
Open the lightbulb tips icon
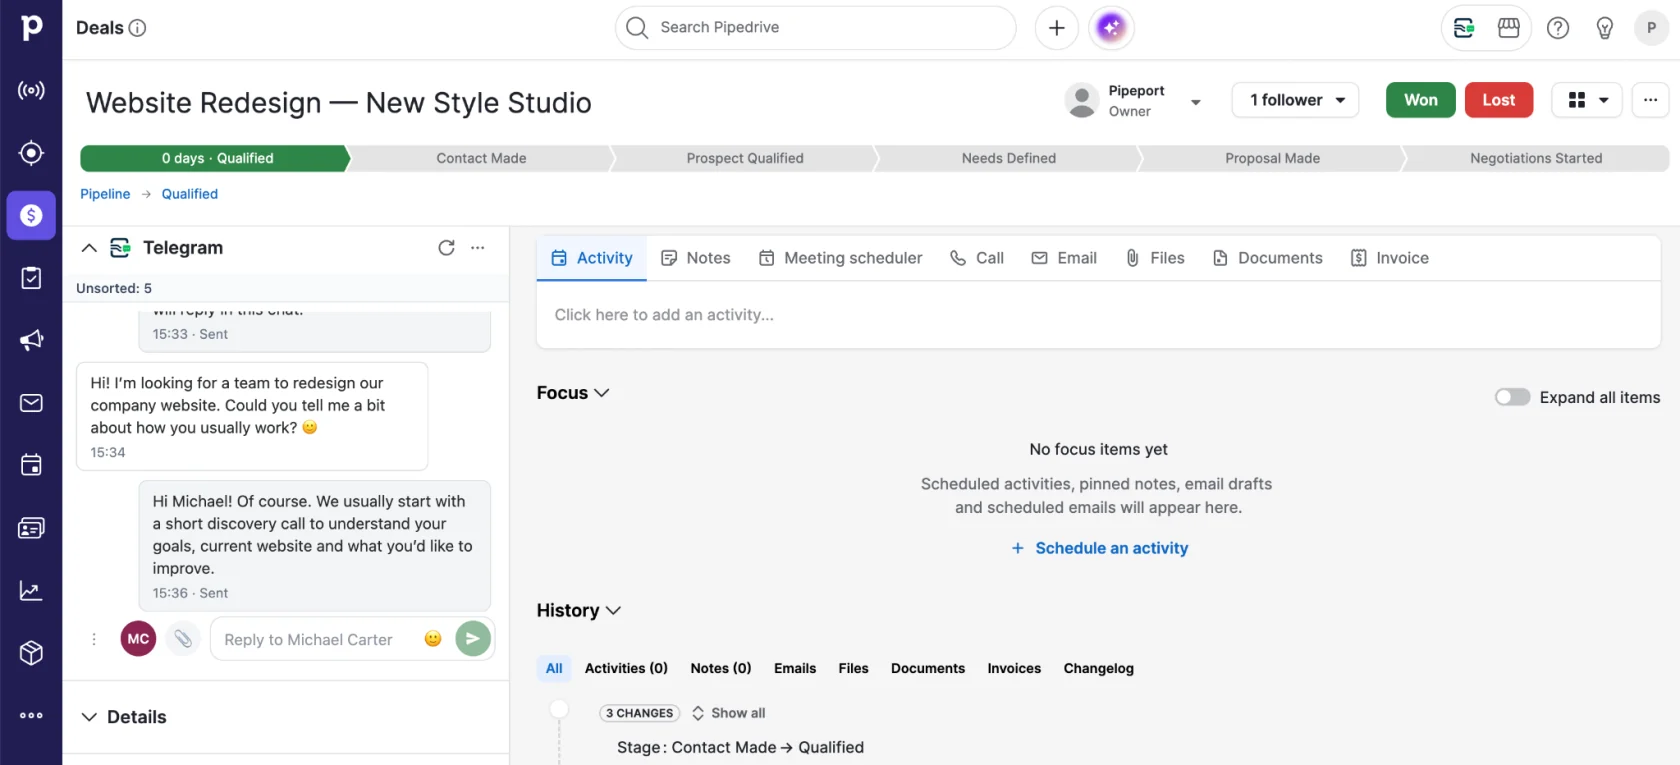(1605, 28)
